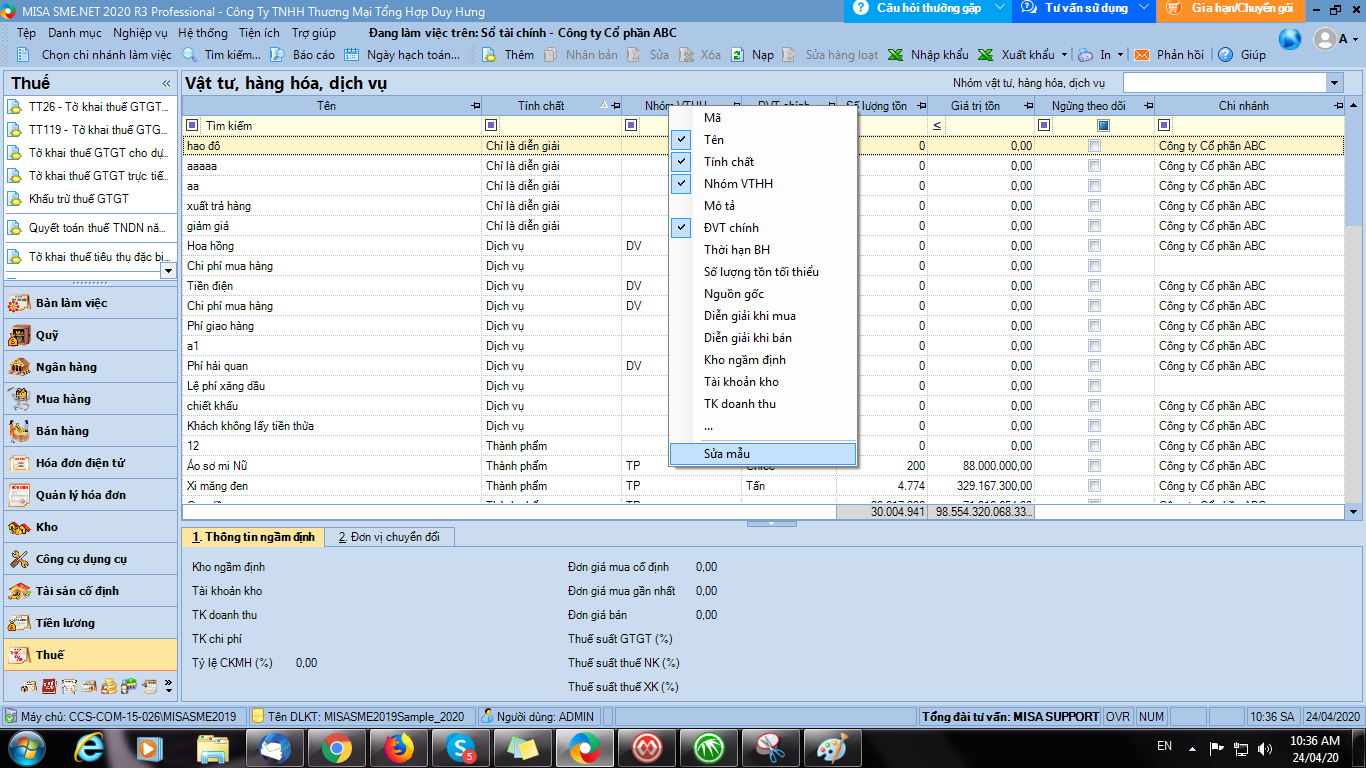The image size is (1366, 768).
Task: Click the In printer icon
Action: pyautogui.click(x=1085, y=55)
